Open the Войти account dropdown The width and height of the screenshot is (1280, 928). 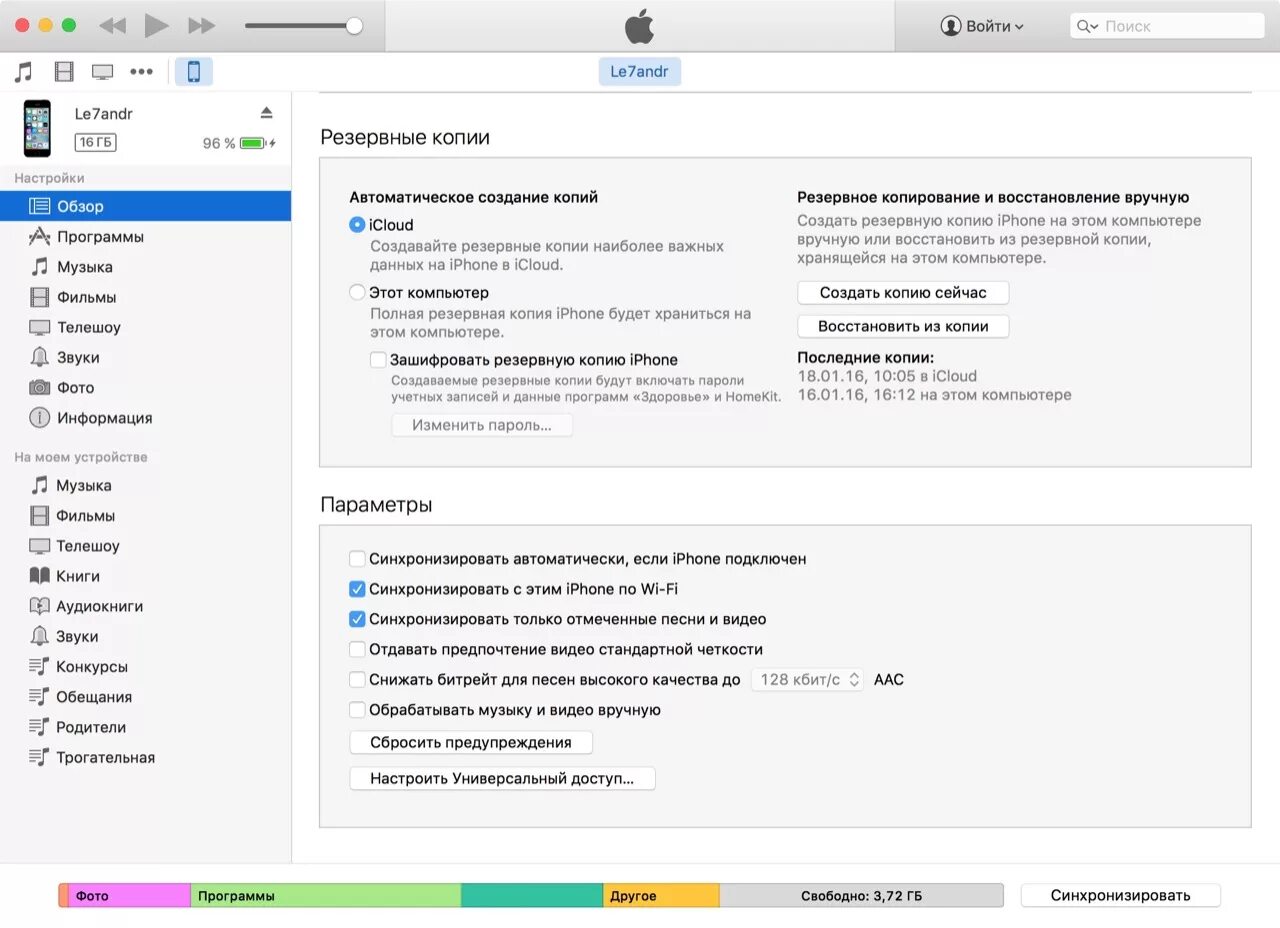point(982,26)
